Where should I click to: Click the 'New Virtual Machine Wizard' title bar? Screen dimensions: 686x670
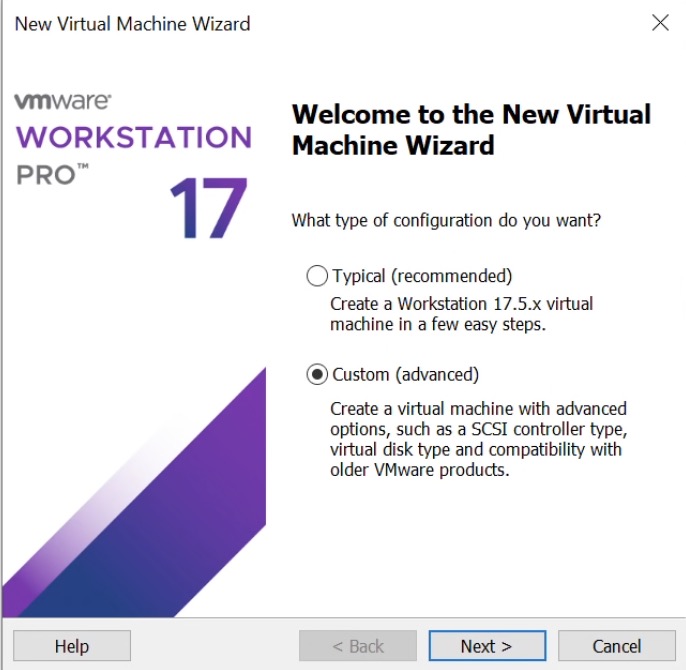click(x=133, y=23)
